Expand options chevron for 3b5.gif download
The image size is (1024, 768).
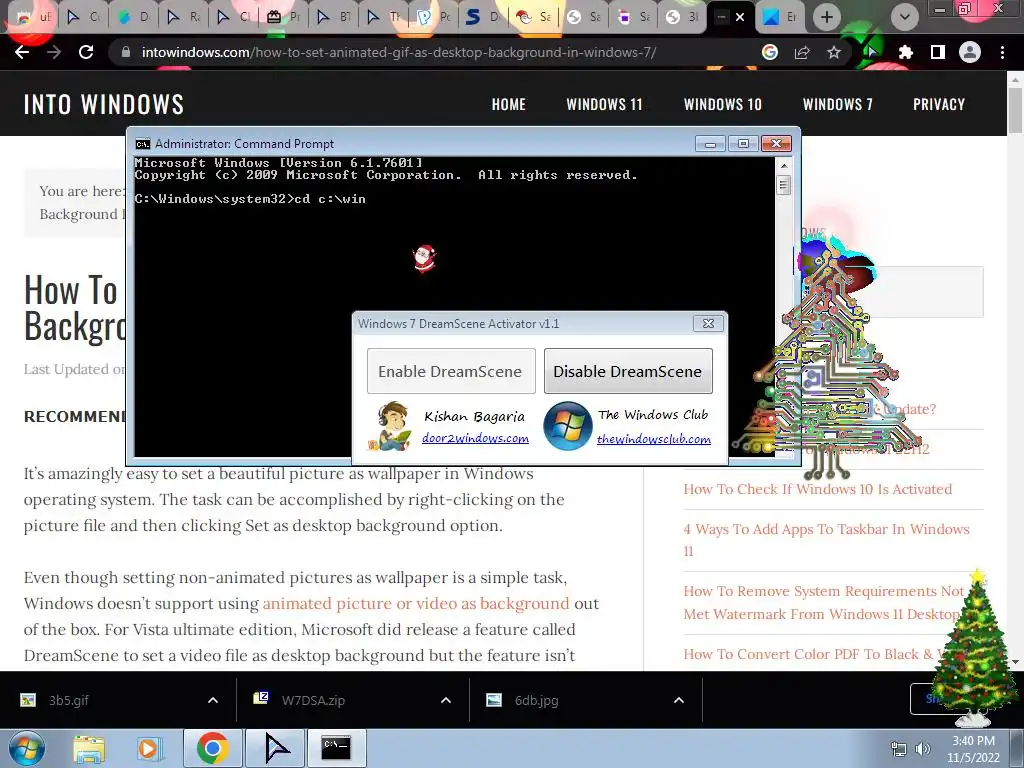(x=213, y=700)
